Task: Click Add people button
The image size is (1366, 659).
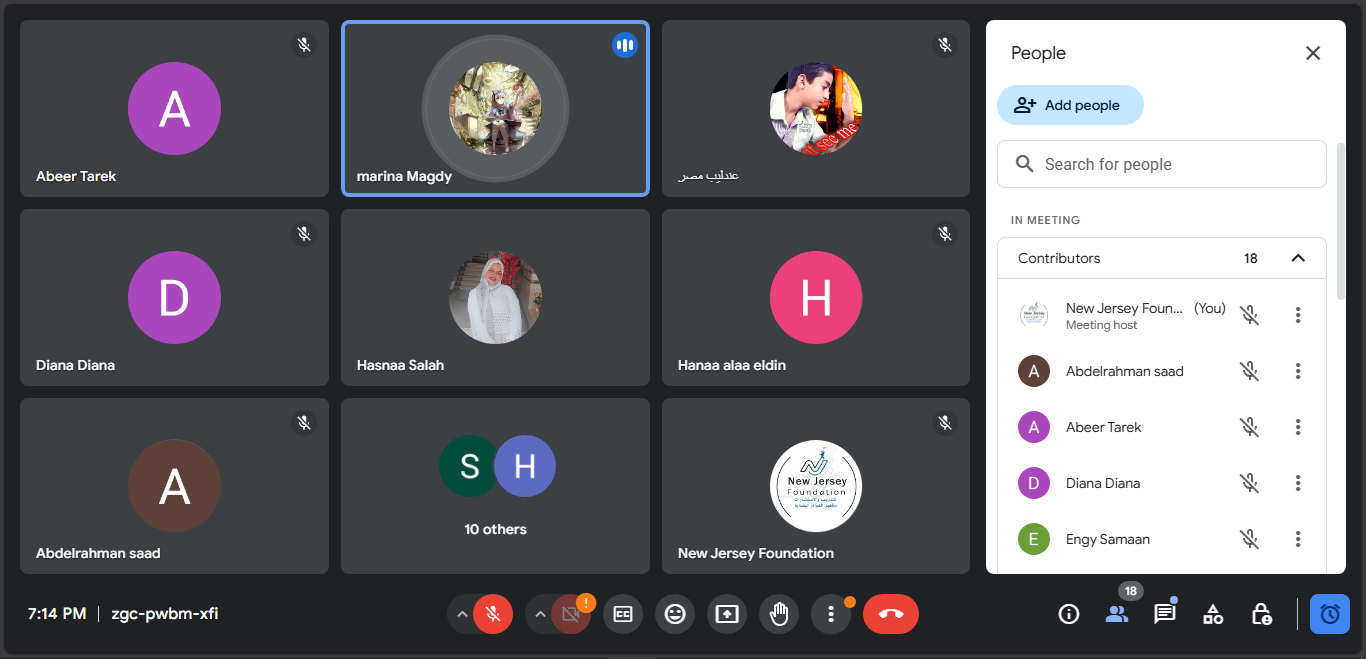Action: [1070, 105]
